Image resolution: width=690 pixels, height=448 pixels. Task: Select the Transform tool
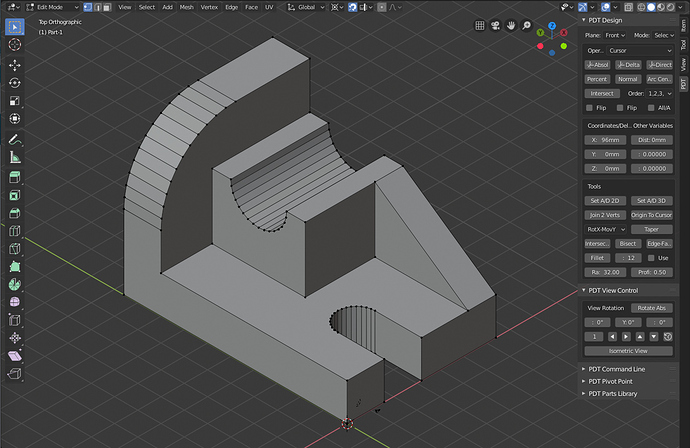15,119
